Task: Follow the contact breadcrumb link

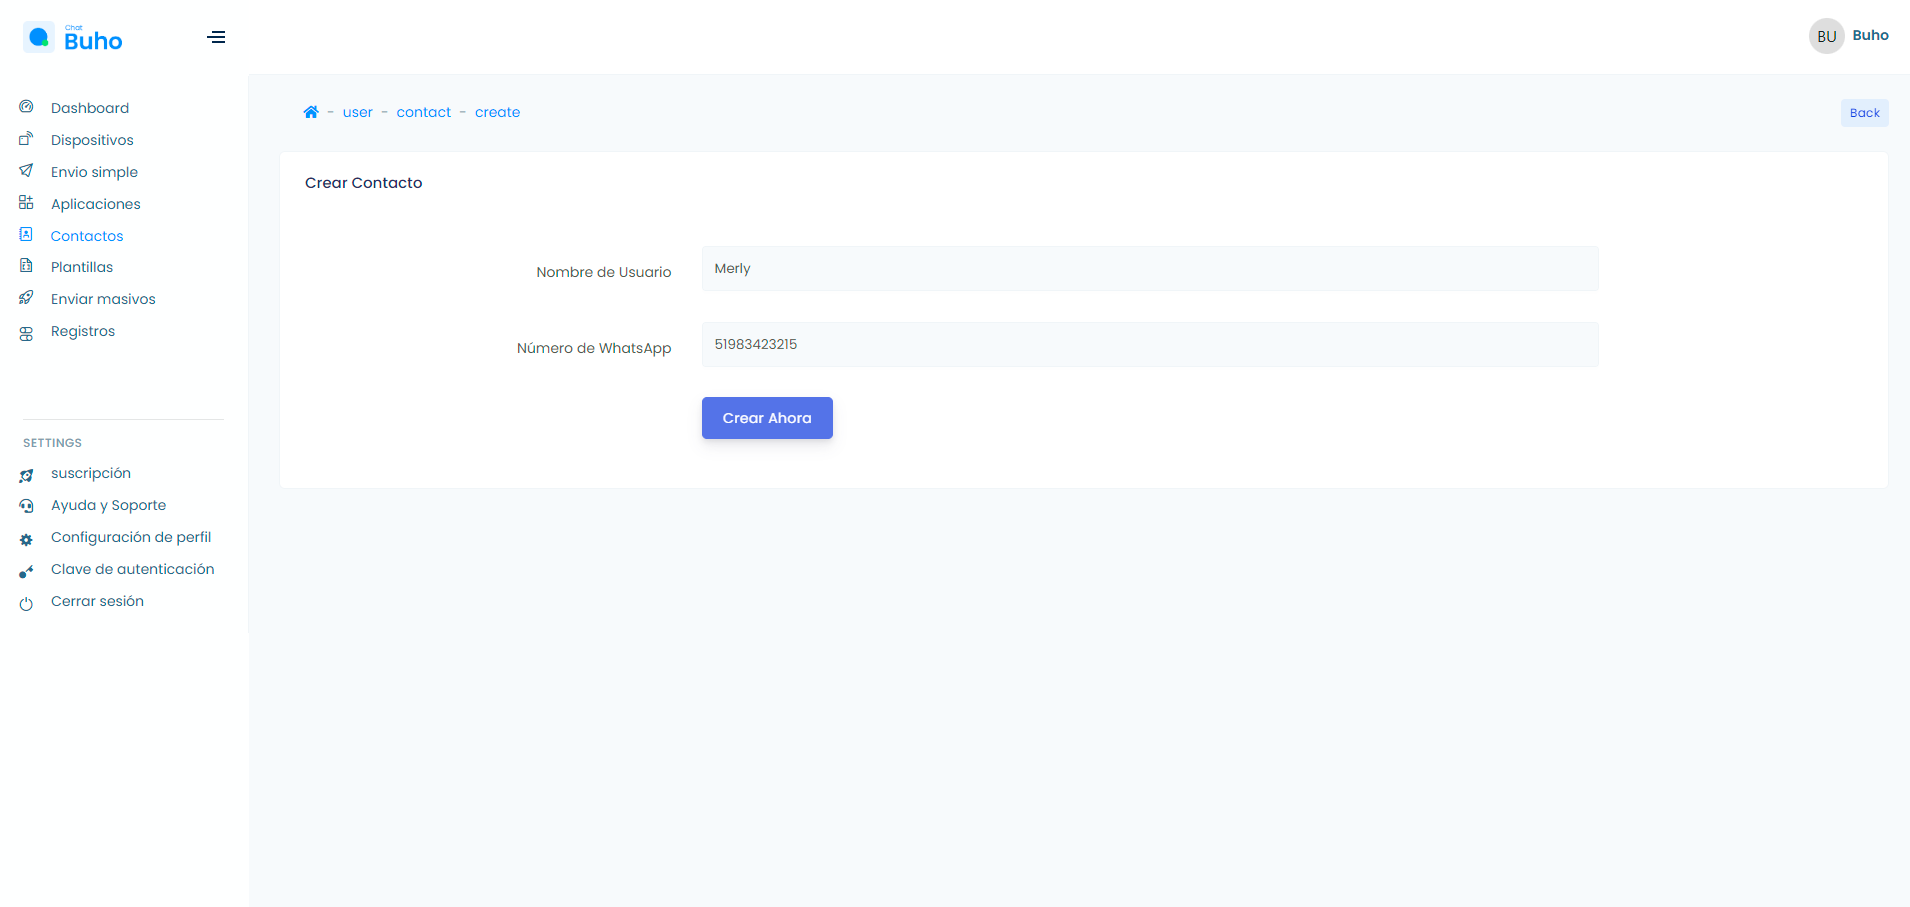Action: (x=423, y=112)
